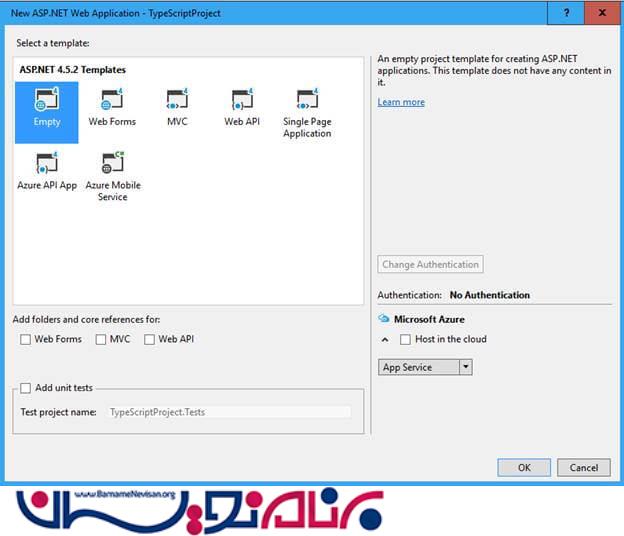Image resolution: width=624 pixels, height=536 pixels.
Task: Select the Azure API App template
Action: 47,164
